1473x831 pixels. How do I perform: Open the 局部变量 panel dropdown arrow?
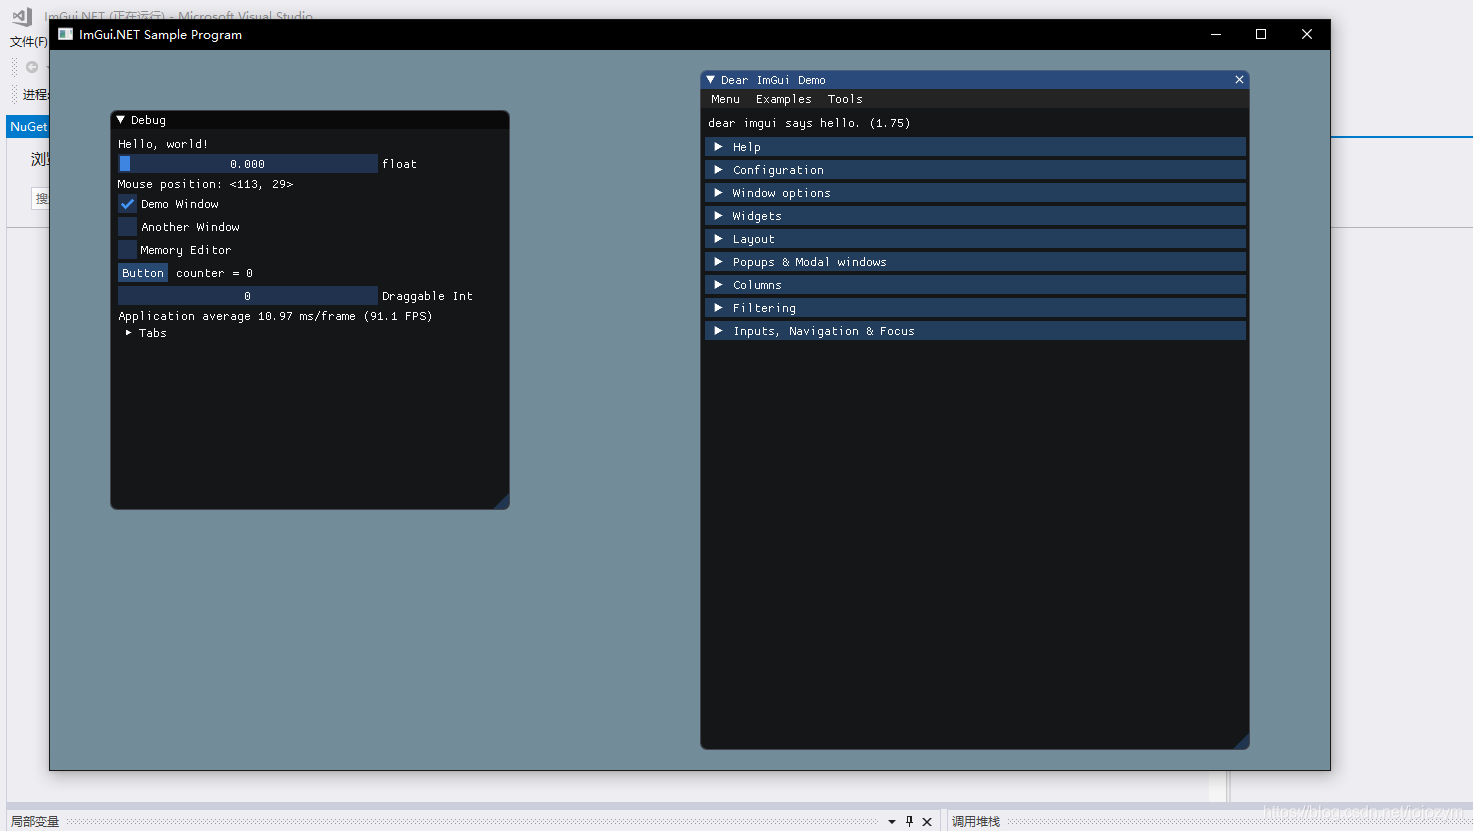pyautogui.click(x=892, y=822)
